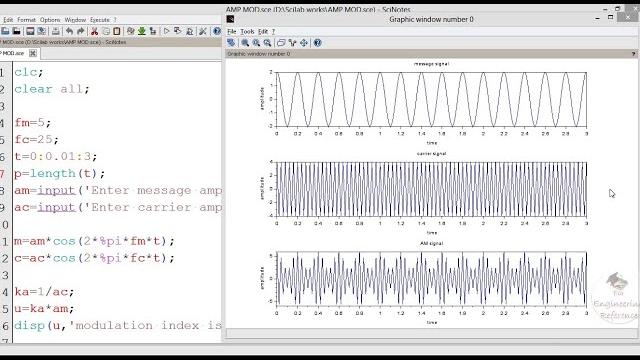Click the 'AM signal' plot title
This screenshot has height=360, width=640.
pyautogui.click(x=431, y=244)
